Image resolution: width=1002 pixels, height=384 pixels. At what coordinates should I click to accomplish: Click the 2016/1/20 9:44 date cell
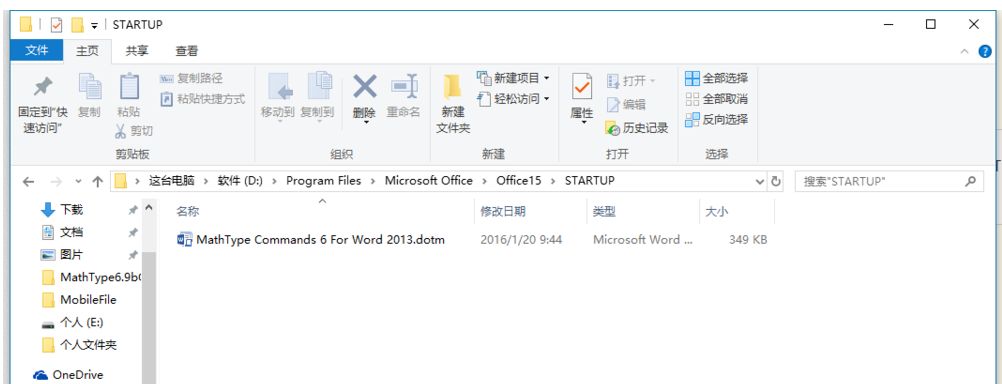521,240
